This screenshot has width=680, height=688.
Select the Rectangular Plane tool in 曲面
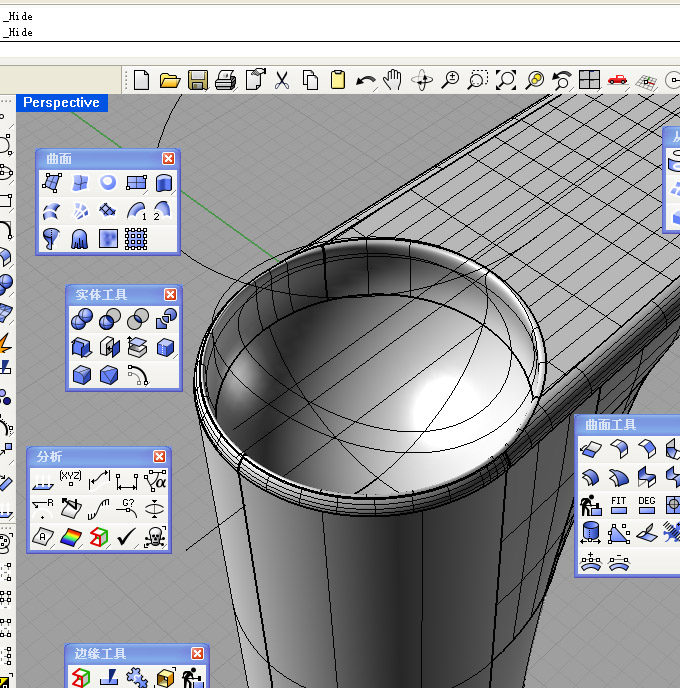coord(136,183)
